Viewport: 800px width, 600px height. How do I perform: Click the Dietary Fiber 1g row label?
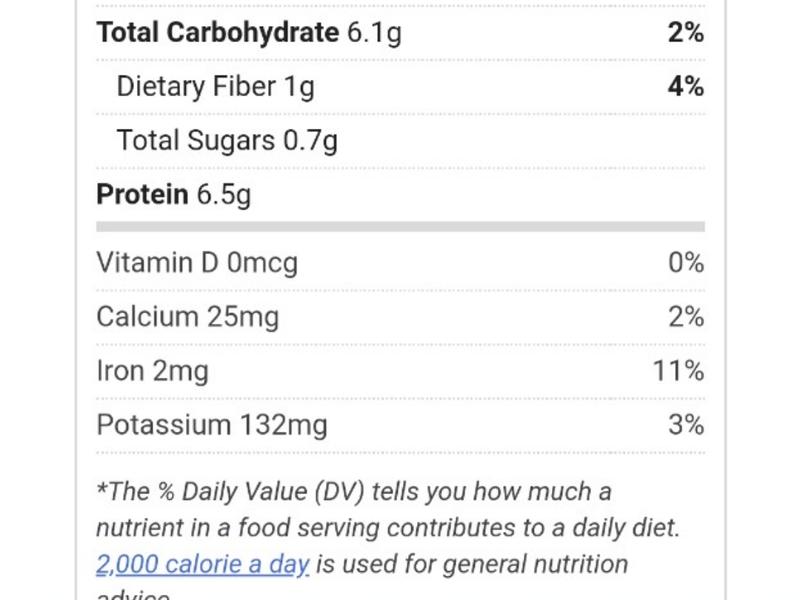(215, 87)
